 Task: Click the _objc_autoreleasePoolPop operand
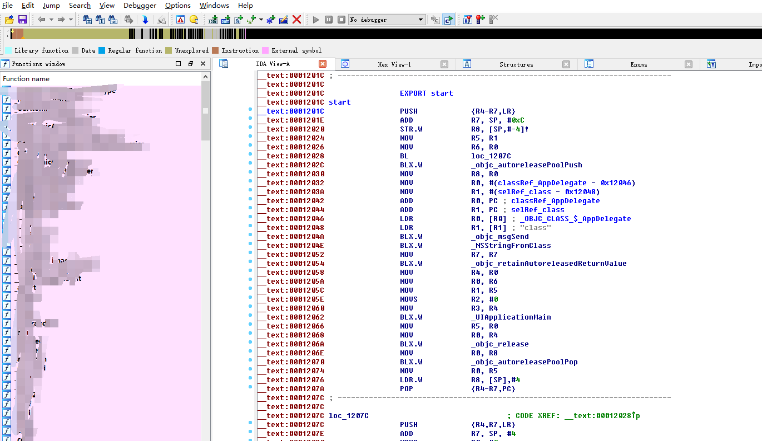pos(524,362)
